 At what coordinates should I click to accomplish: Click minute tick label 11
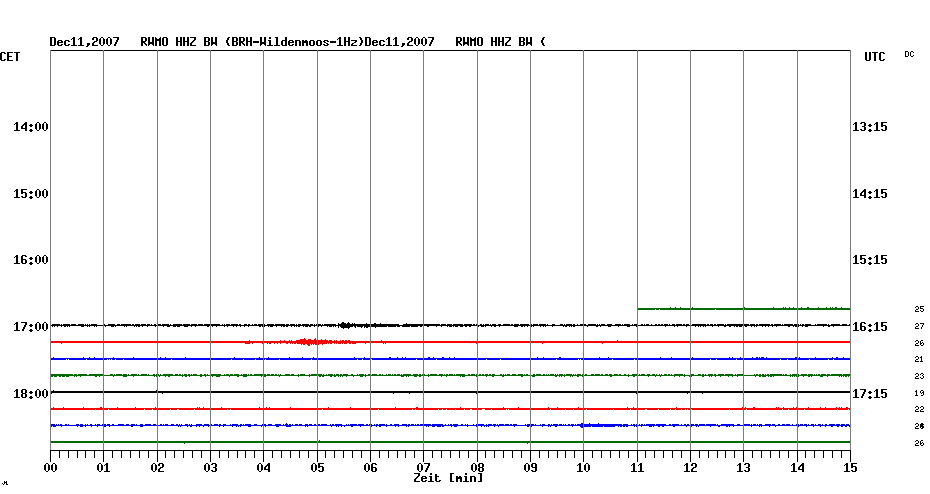(637, 467)
